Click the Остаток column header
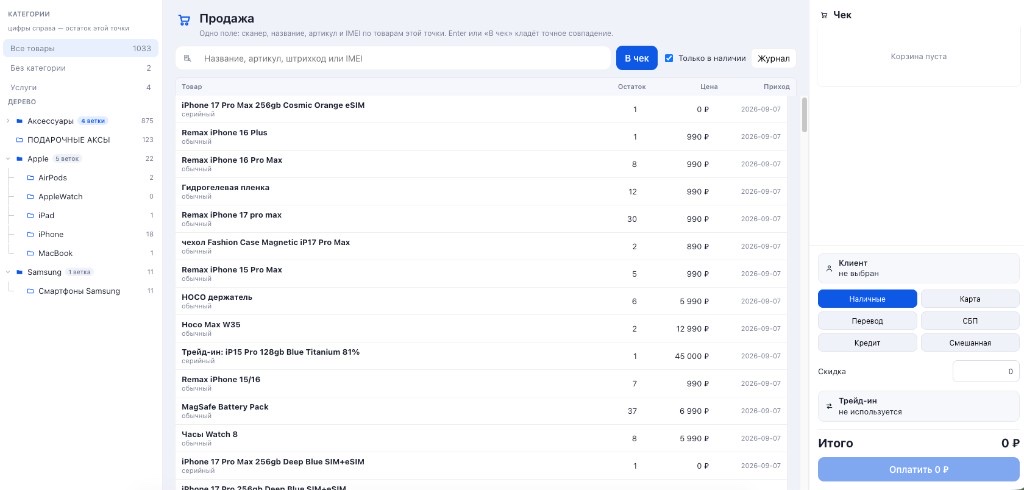 [632, 86]
